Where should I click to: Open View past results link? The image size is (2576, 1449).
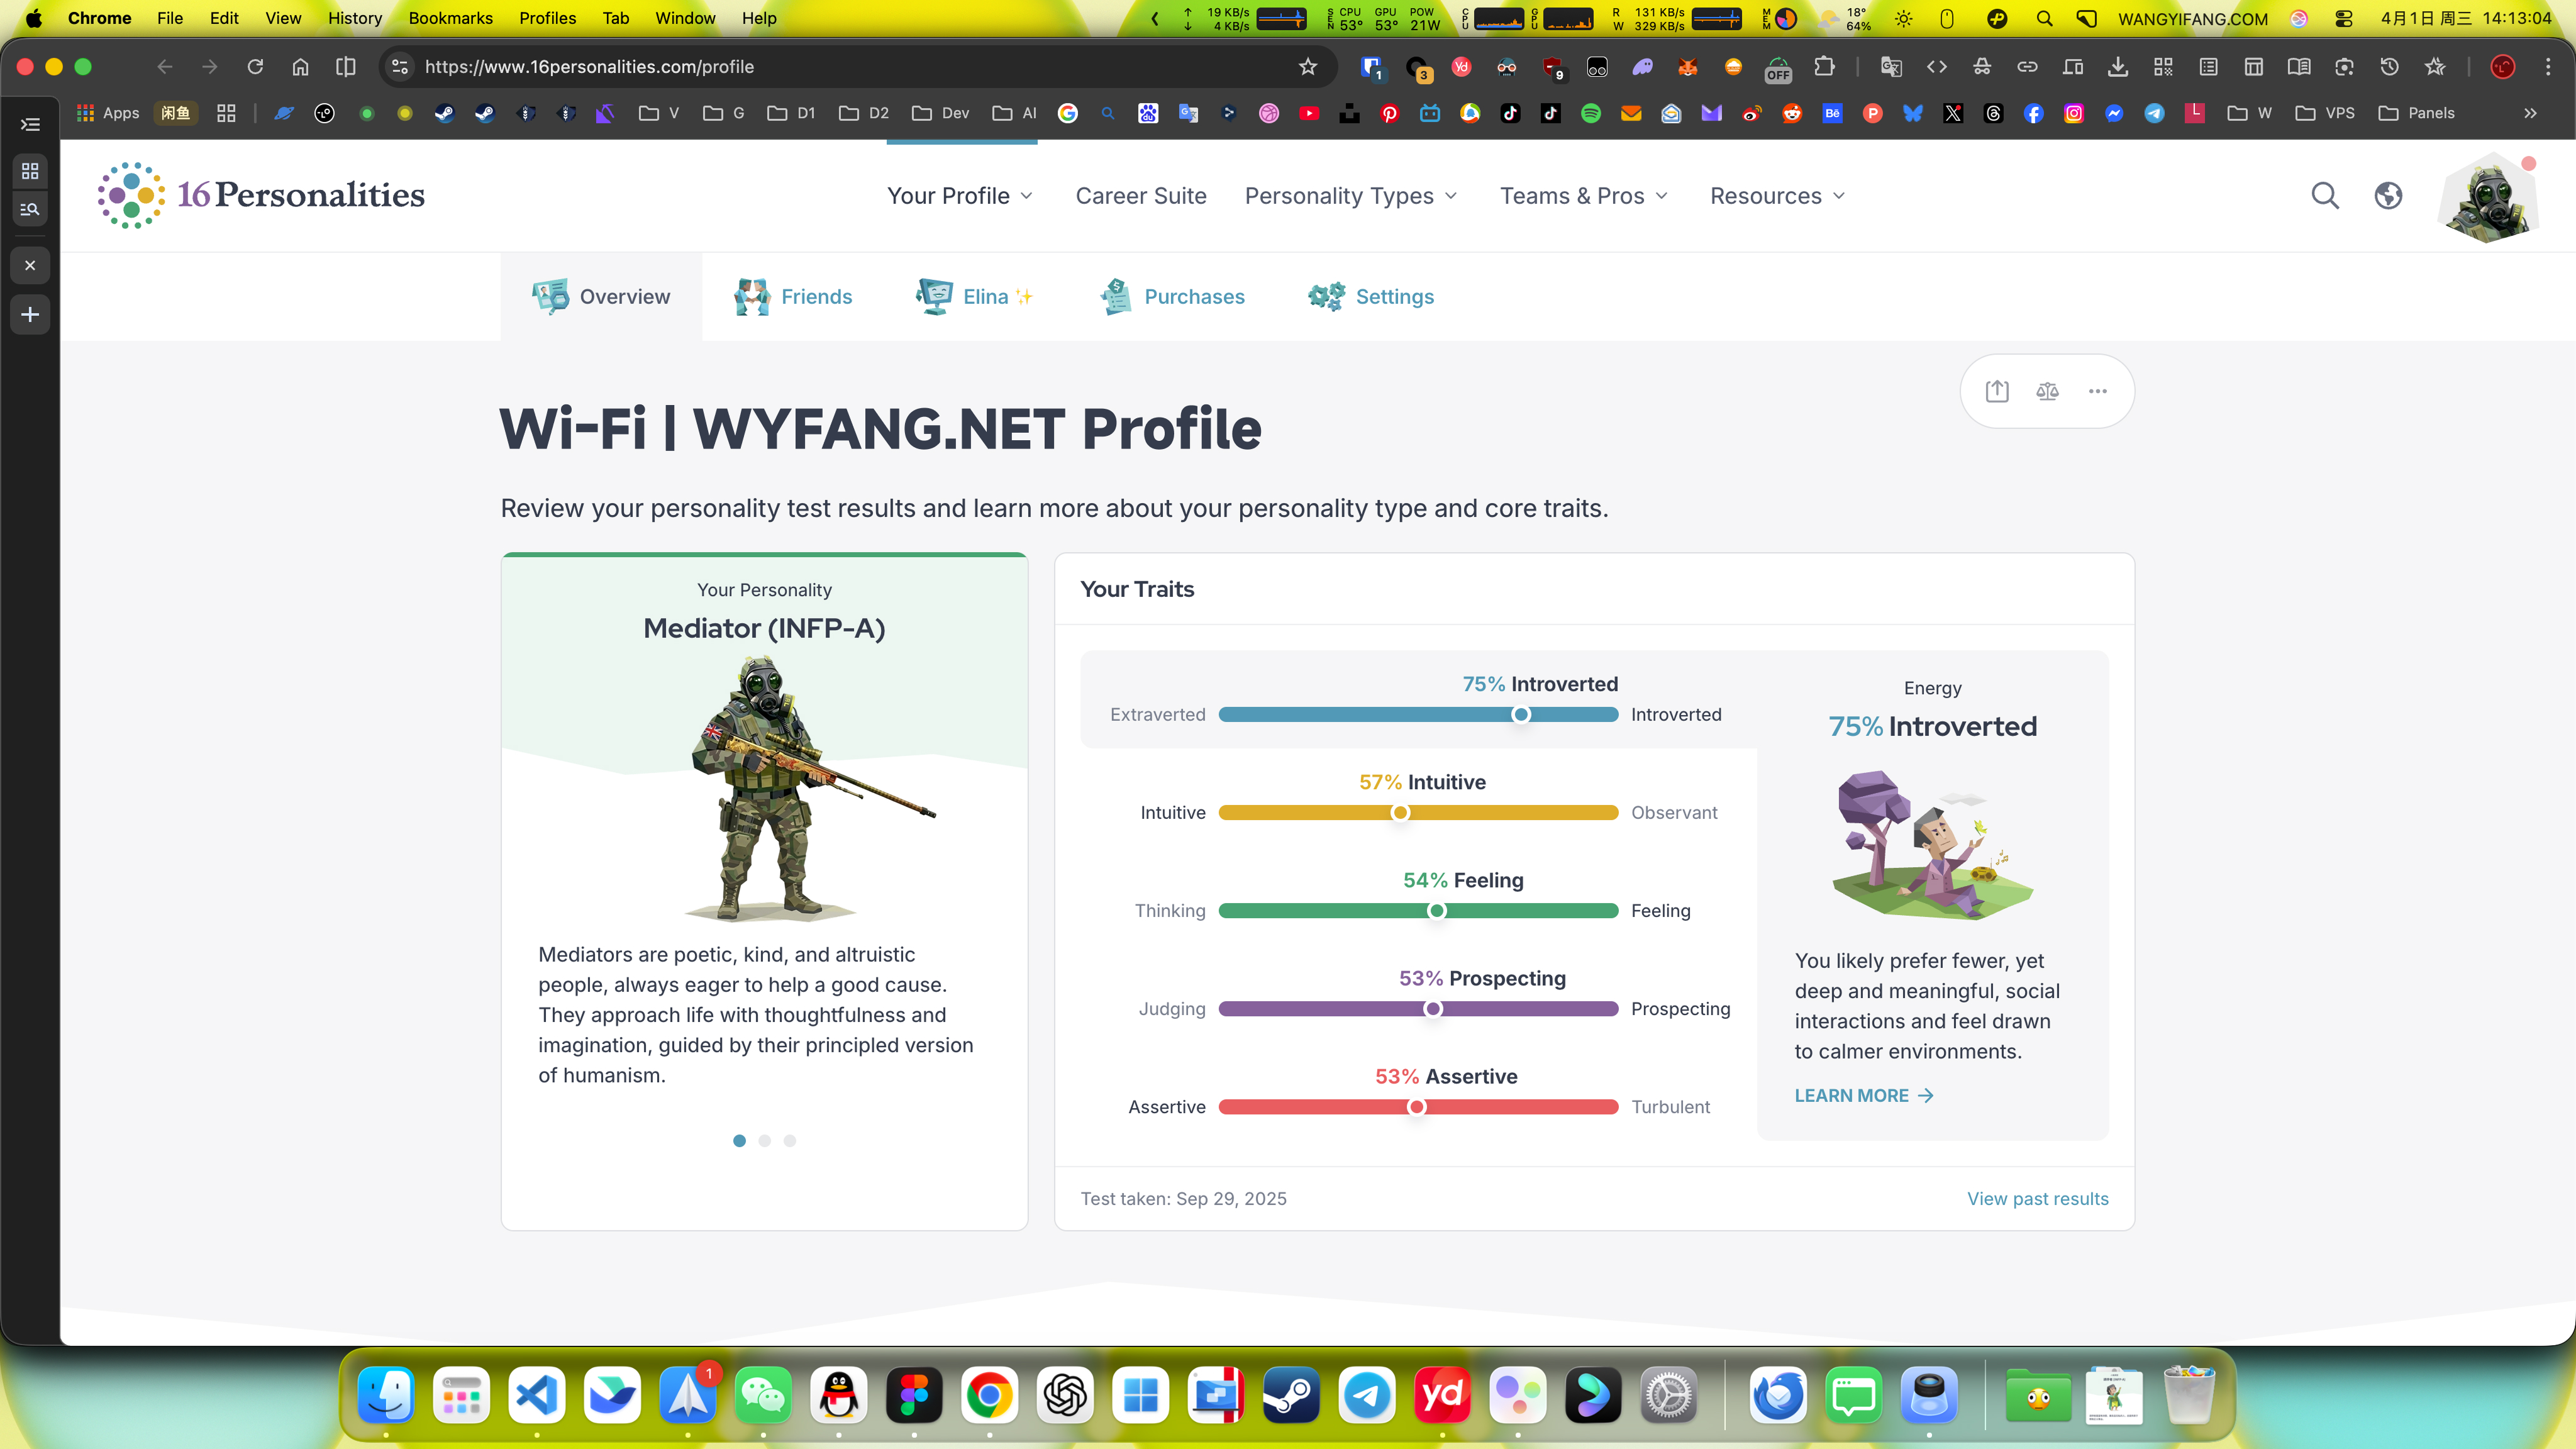click(x=2037, y=1198)
